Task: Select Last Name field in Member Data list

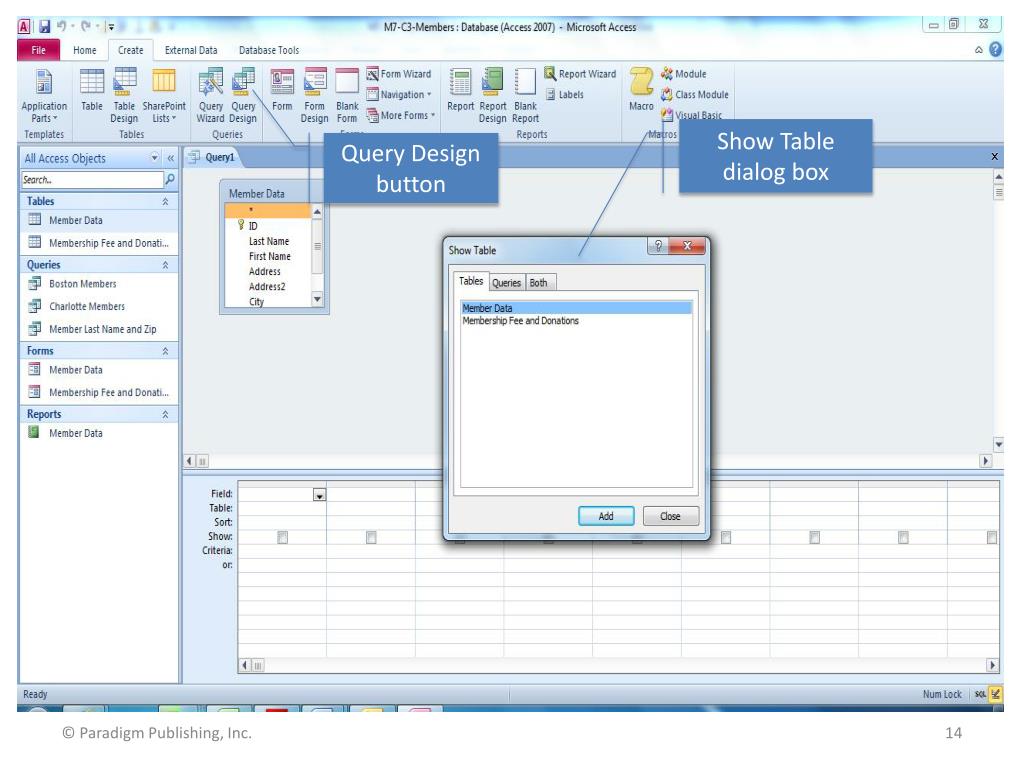Action: click(x=268, y=242)
